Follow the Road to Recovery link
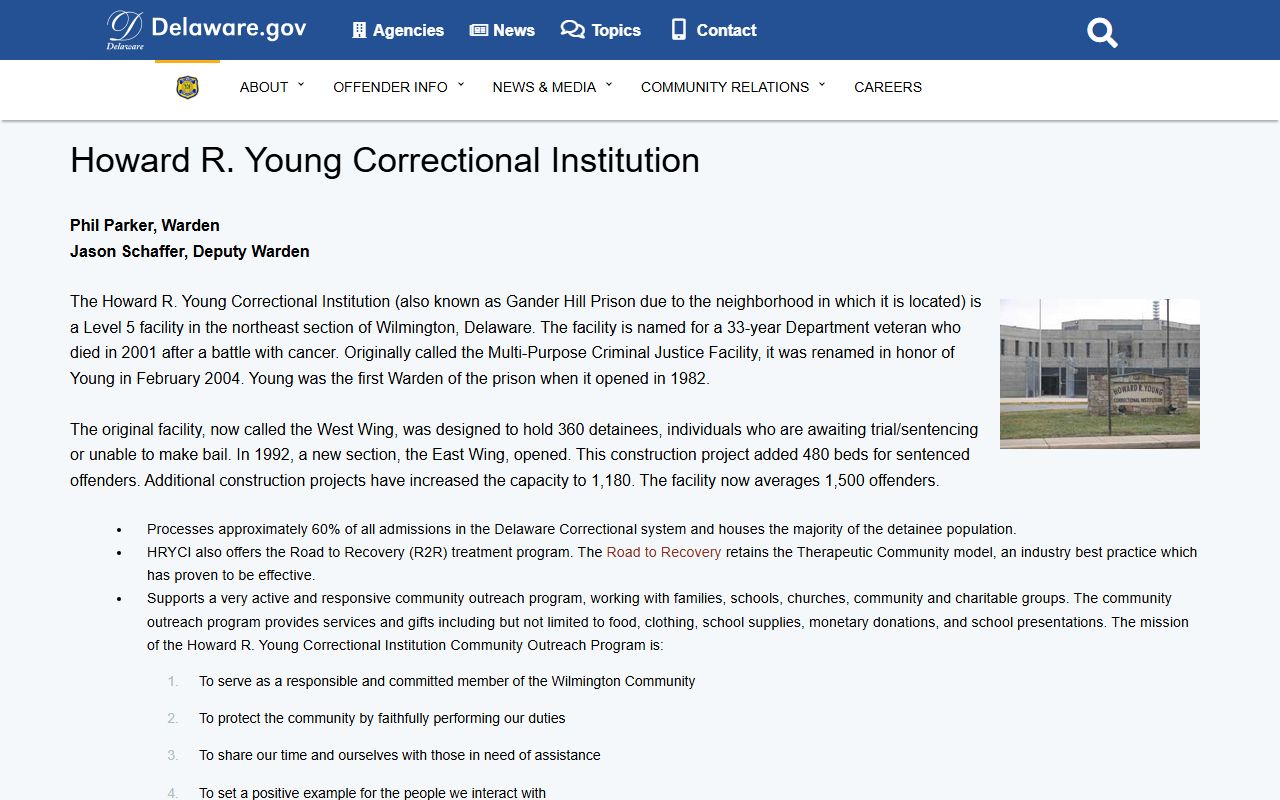1280x800 pixels. click(663, 552)
